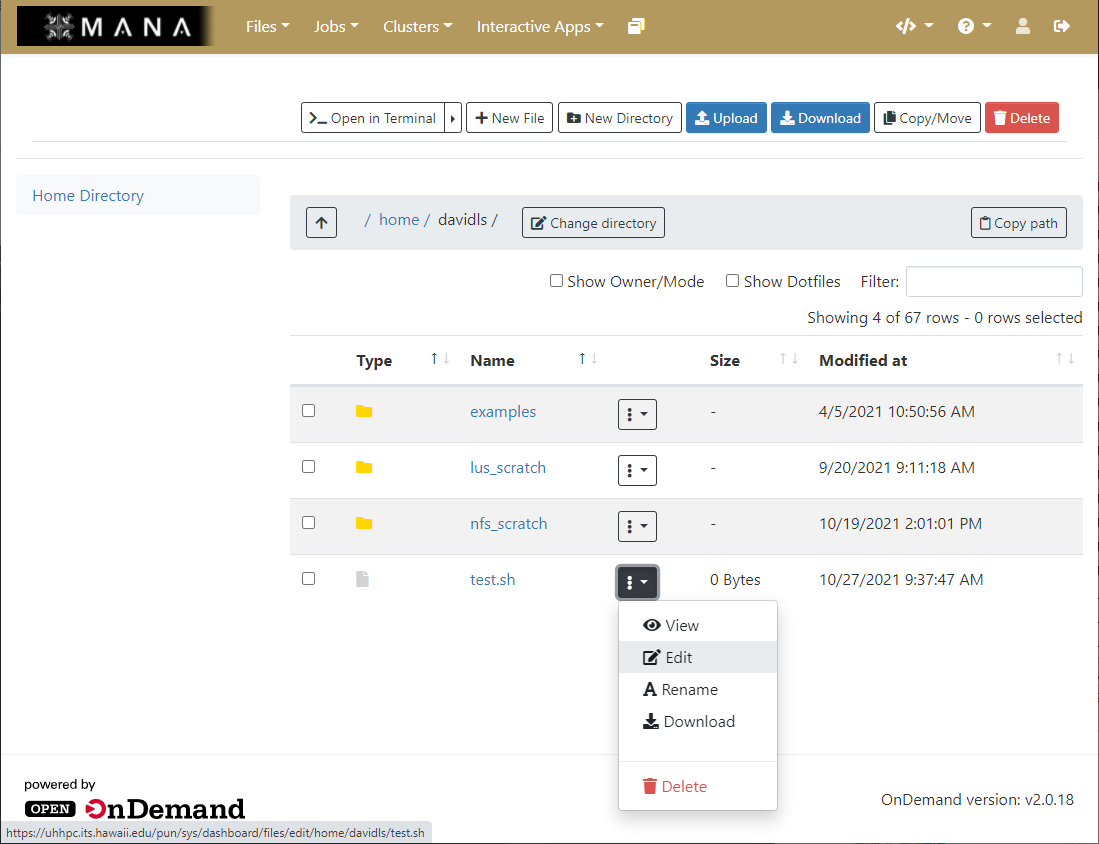Open actions dropdown for lus_scratch row
The height and width of the screenshot is (844, 1099).
637,470
